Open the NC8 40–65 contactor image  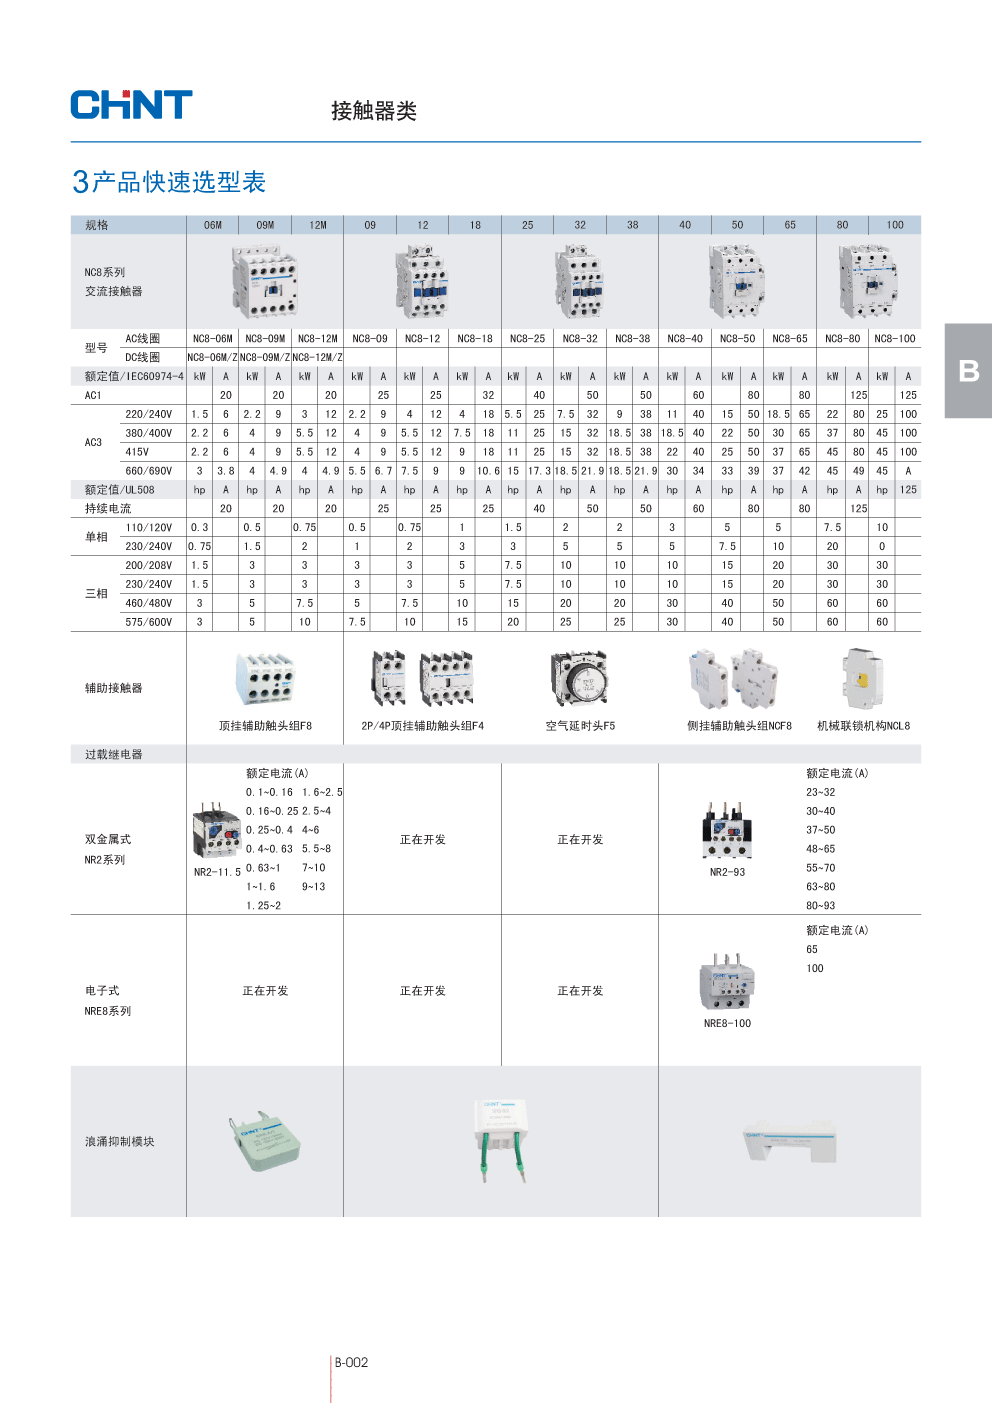tap(737, 281)
